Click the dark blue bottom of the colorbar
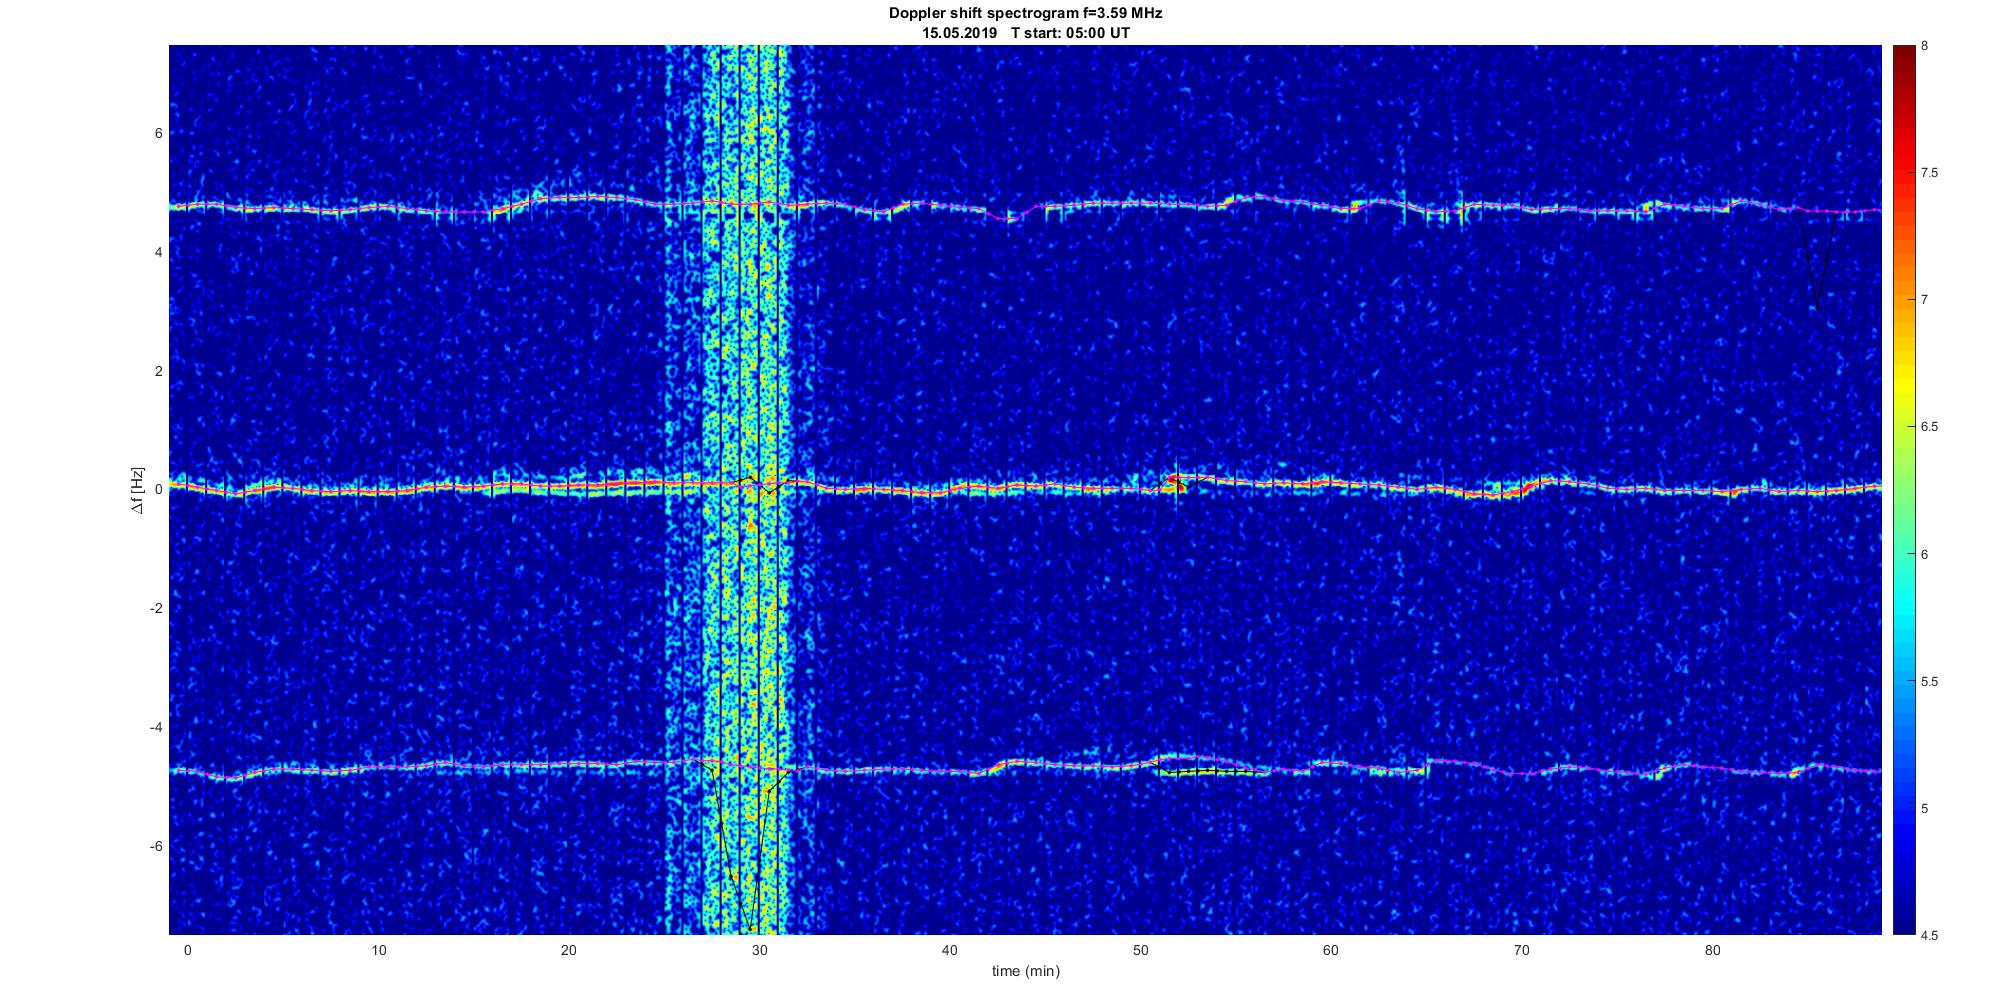This screenshot has width=2000, height=1003. (1903, 927)
